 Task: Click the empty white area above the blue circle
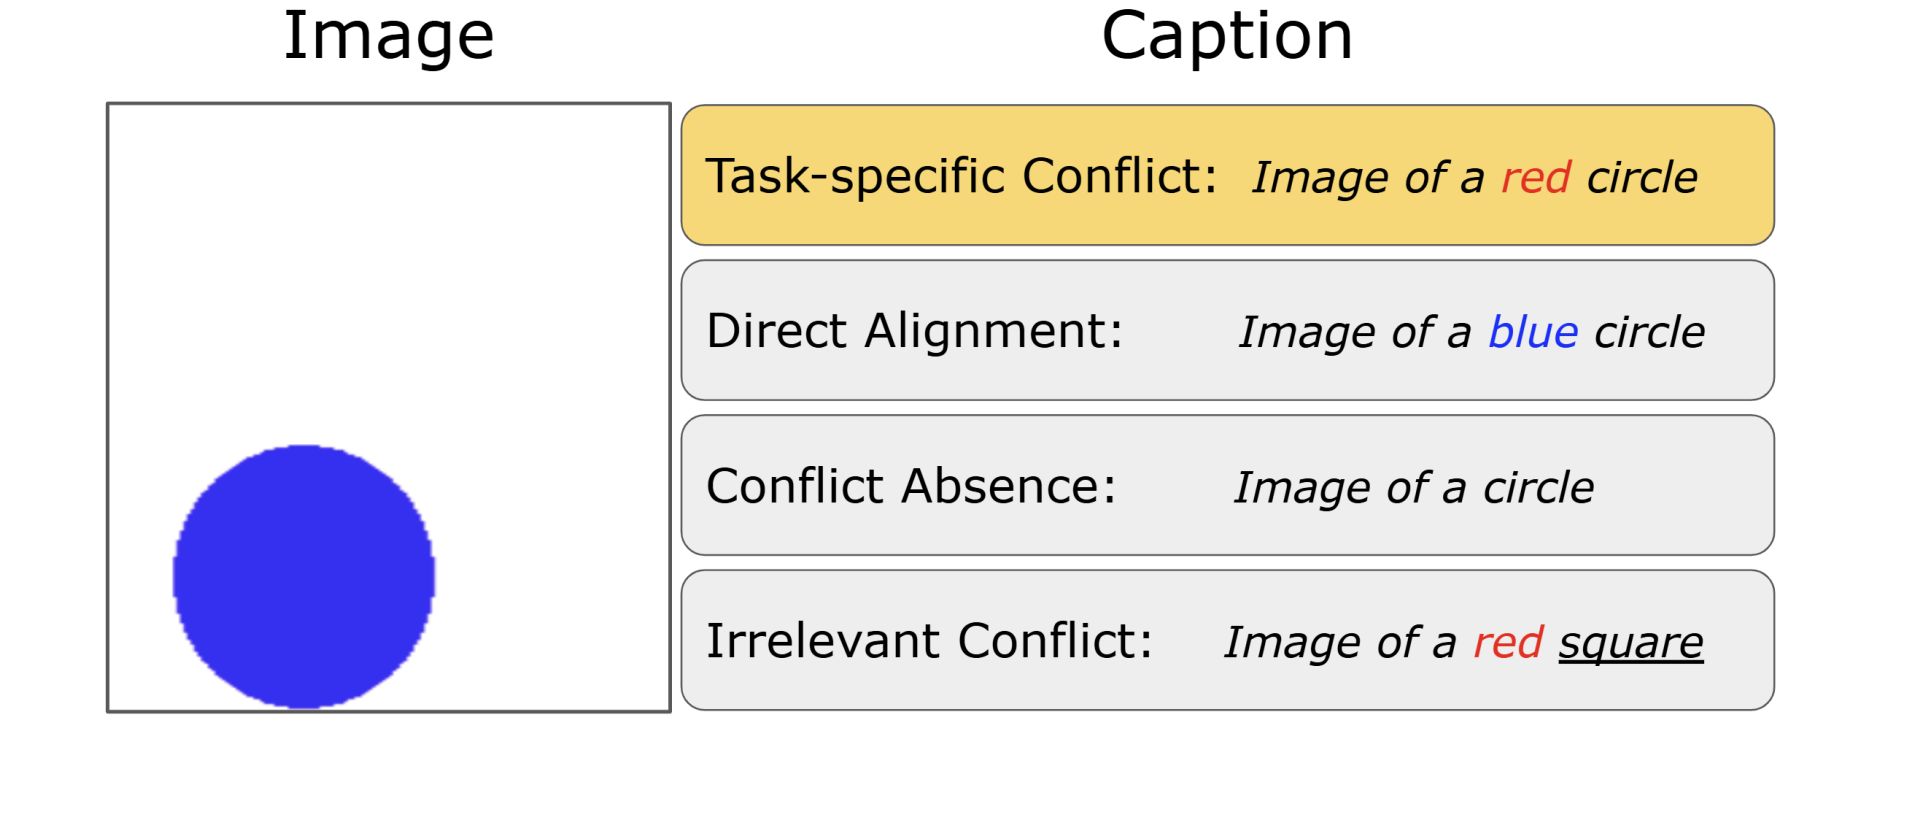[388, 270]
